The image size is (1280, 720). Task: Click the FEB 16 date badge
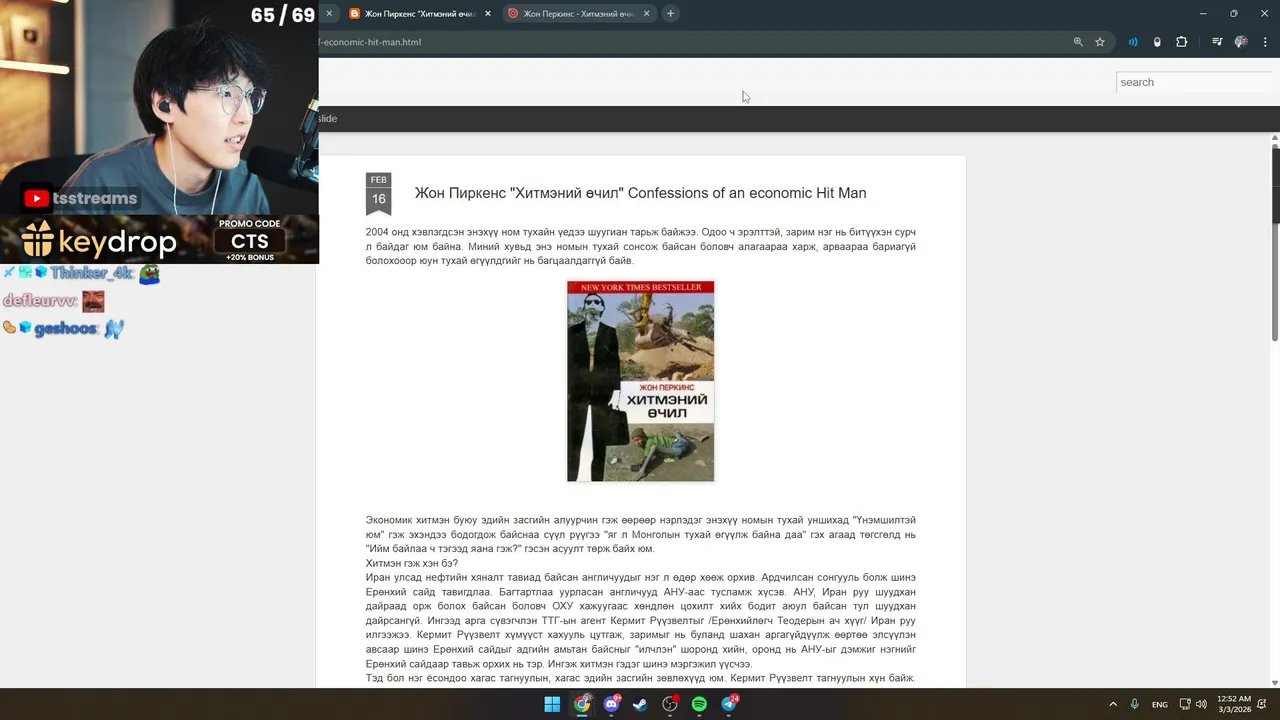click(x=378, y=193)
